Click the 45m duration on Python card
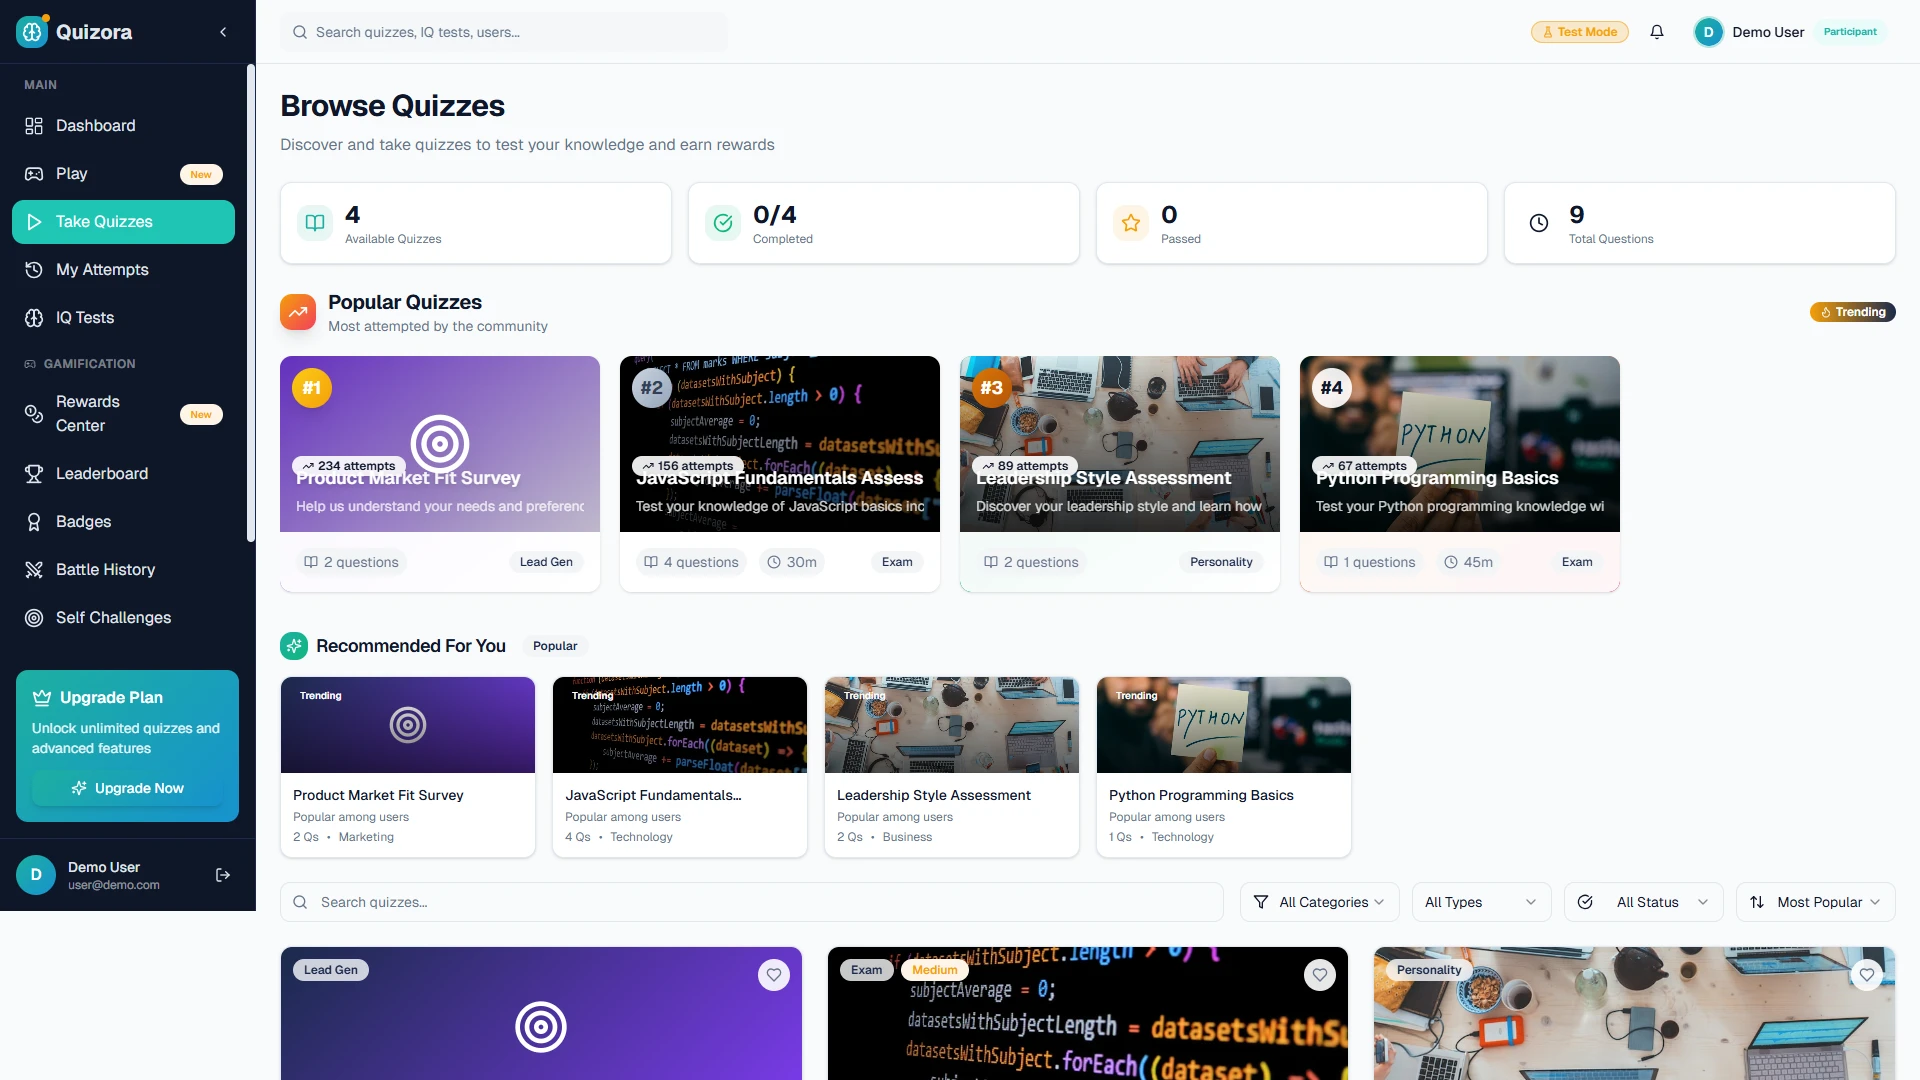 1468,562
